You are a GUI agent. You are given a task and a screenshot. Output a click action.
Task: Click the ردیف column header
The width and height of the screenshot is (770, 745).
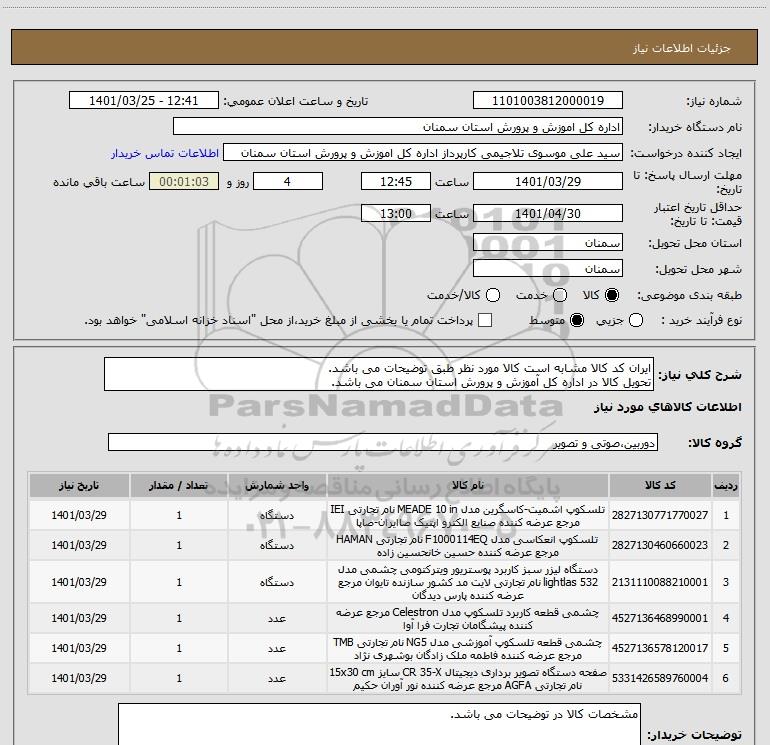[726, 485]
